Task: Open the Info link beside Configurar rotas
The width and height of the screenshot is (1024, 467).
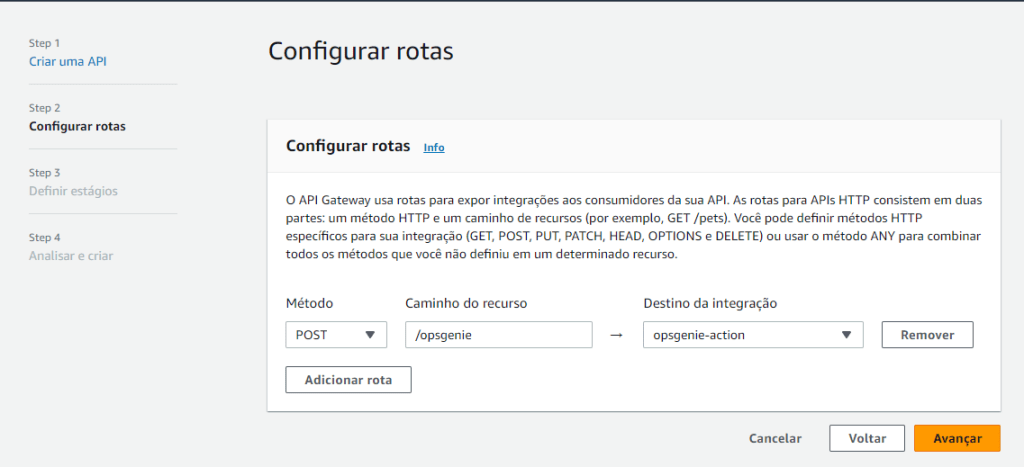Action: (x=434, y=148)
